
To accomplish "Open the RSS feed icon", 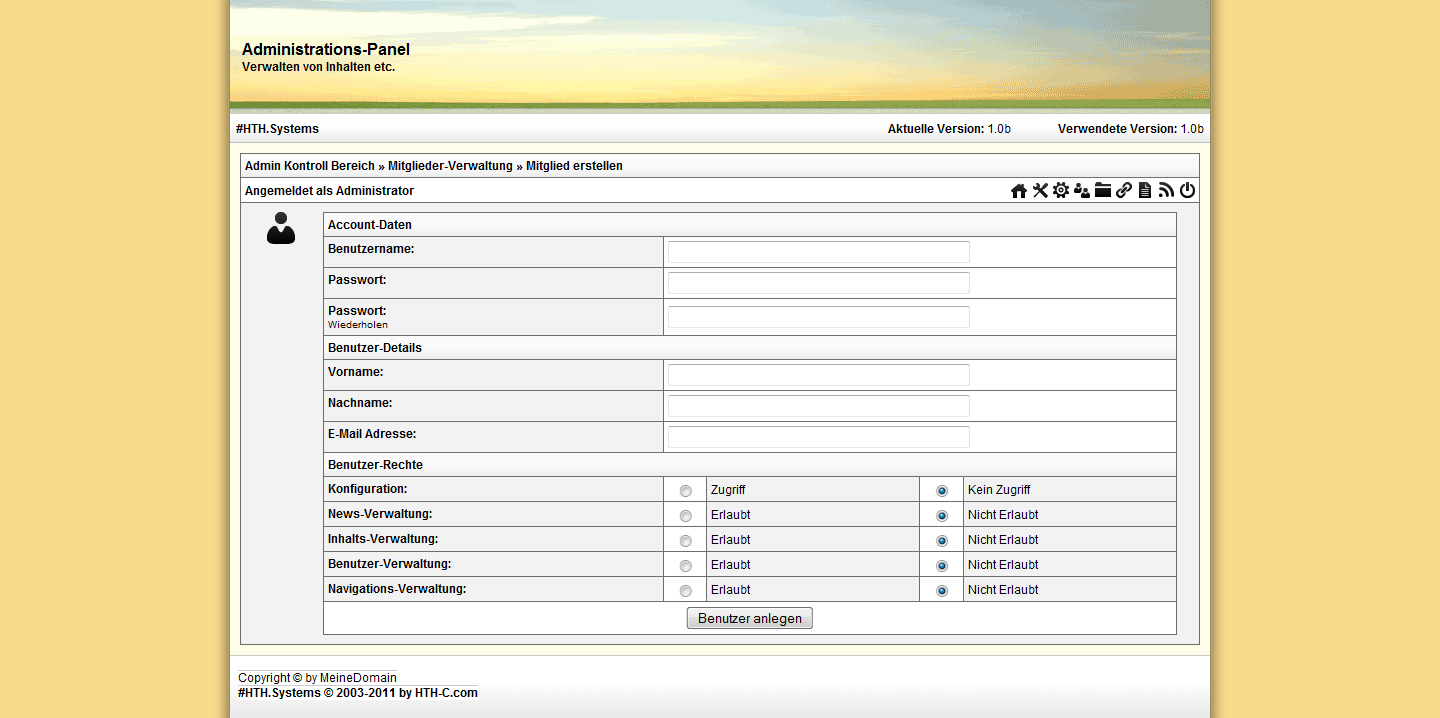I will [1166, 191].
